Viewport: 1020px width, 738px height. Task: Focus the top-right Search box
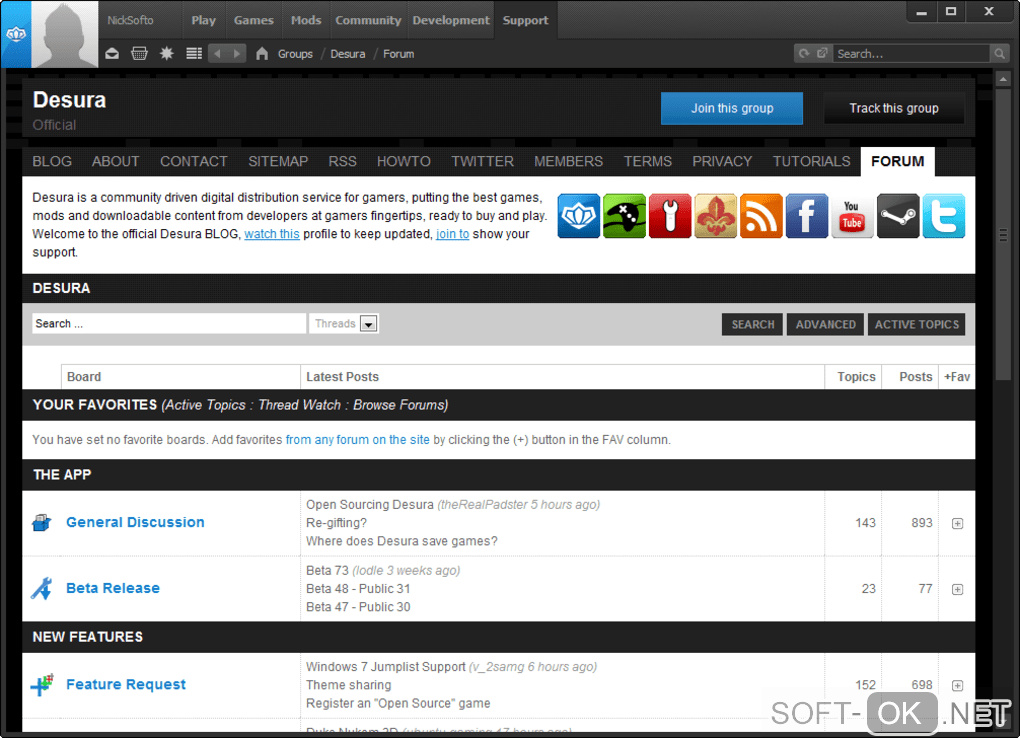(912, 53)
